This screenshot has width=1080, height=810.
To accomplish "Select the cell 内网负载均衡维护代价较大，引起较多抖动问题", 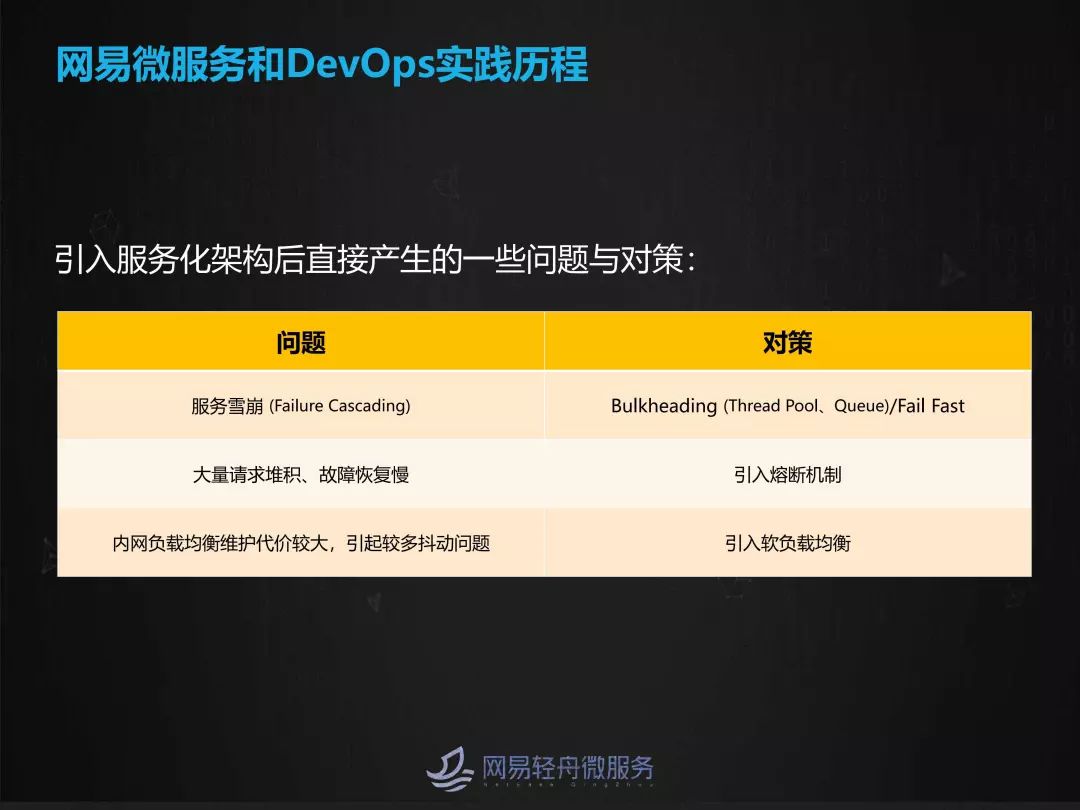I will pos(301,543).
